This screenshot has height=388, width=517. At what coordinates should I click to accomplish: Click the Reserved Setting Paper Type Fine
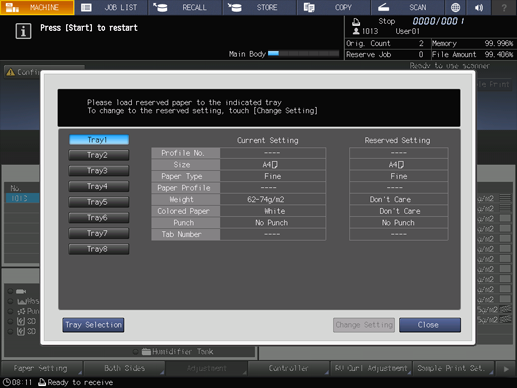pos(399,176)
